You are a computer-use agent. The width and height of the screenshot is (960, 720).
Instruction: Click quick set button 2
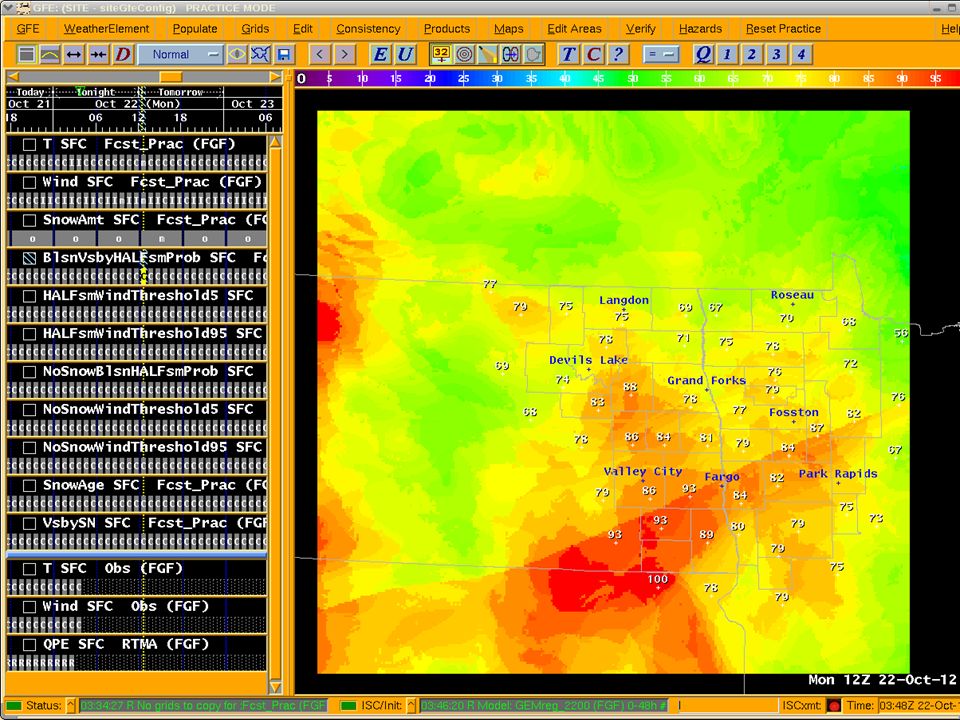tap(752, 54)
